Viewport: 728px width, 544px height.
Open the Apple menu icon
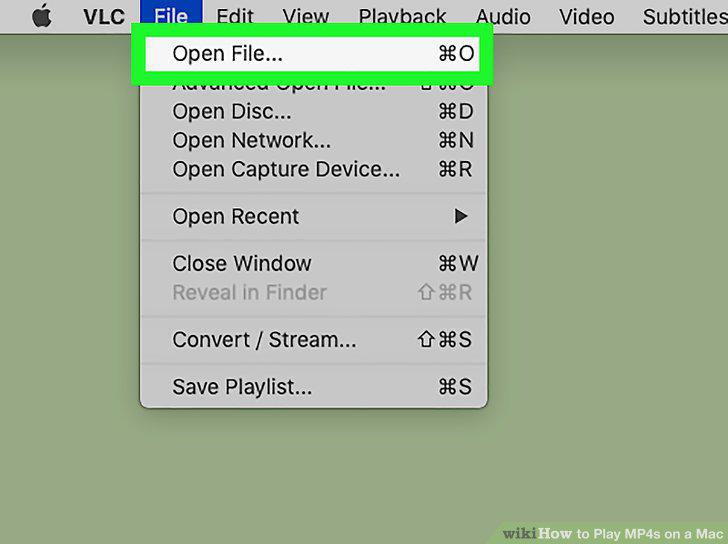pyautogui.click(x=42, y=16)
